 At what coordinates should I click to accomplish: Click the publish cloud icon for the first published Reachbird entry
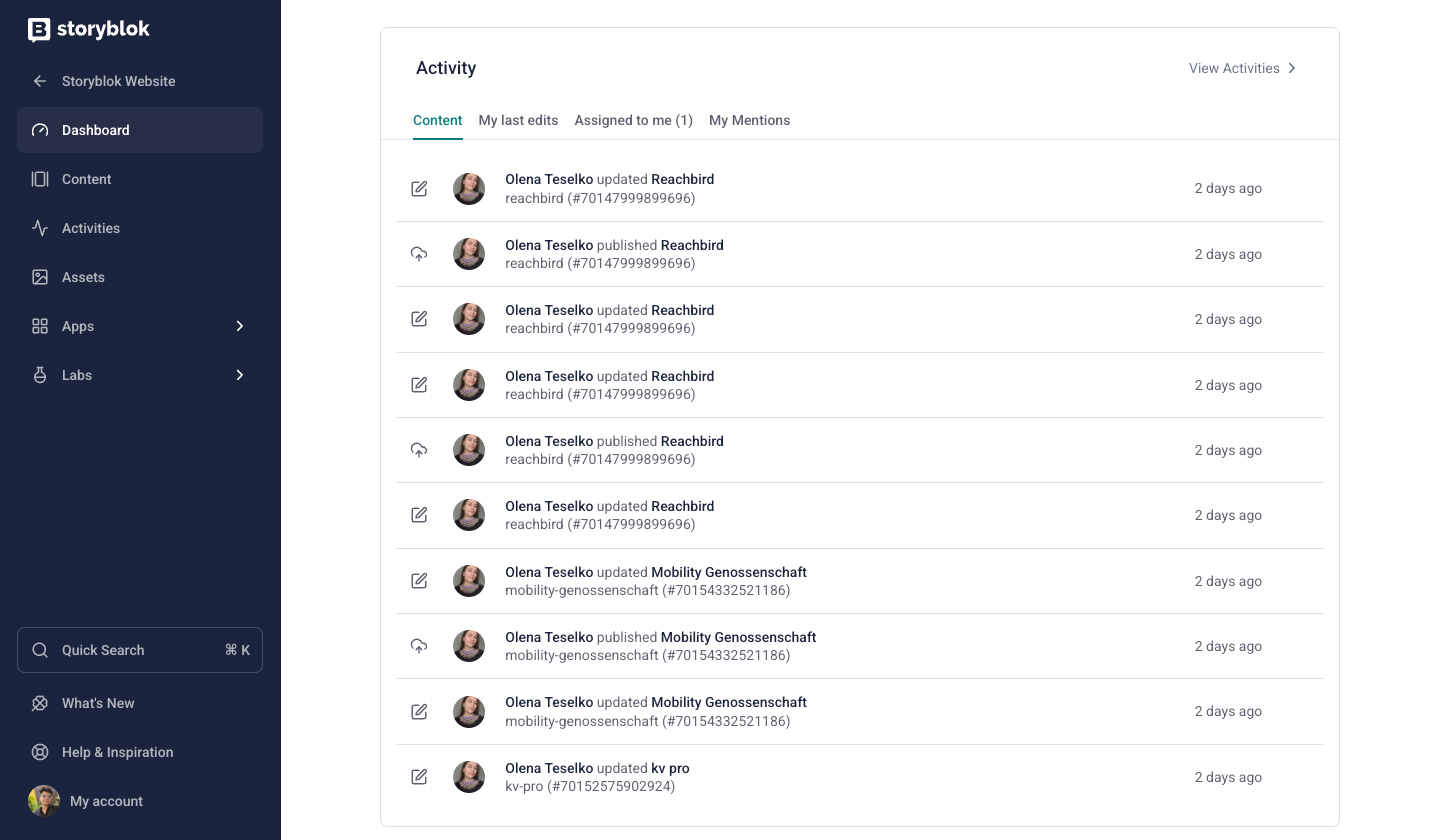pos(419,254)
